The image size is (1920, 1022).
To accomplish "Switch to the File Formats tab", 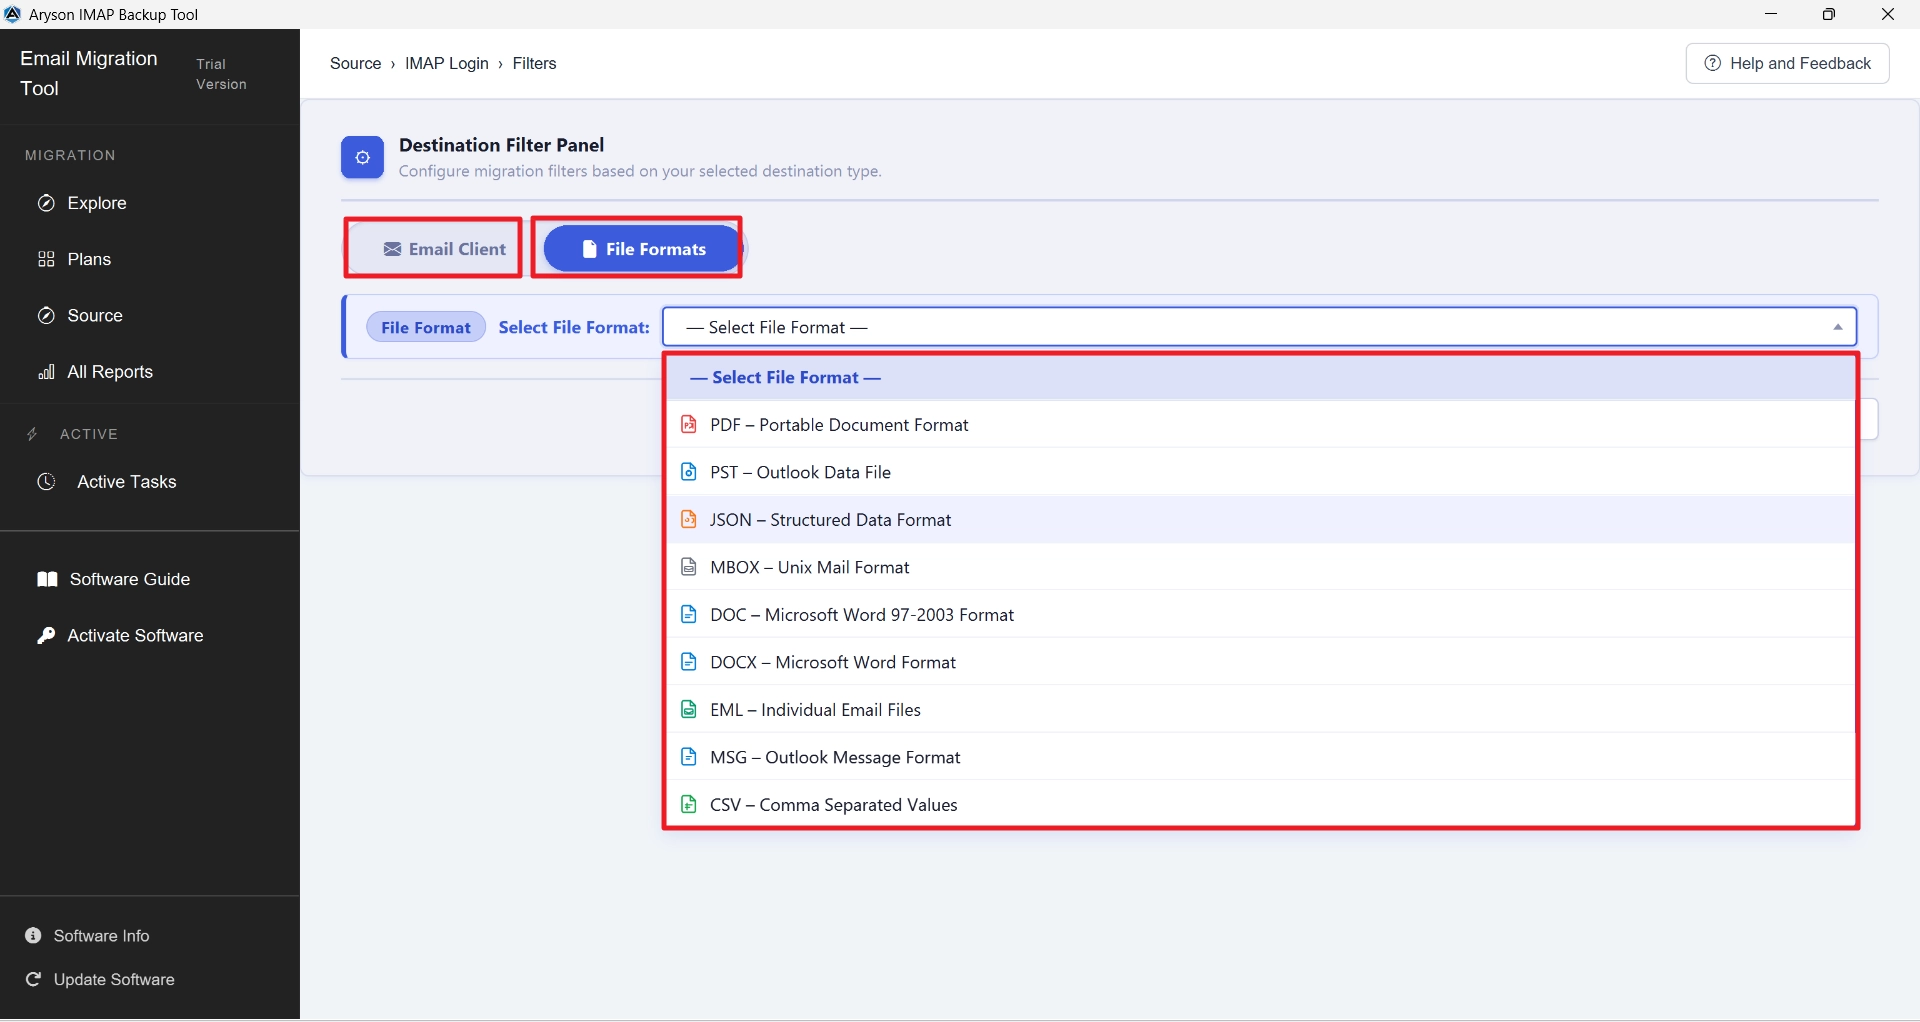I will coord(641,248).
